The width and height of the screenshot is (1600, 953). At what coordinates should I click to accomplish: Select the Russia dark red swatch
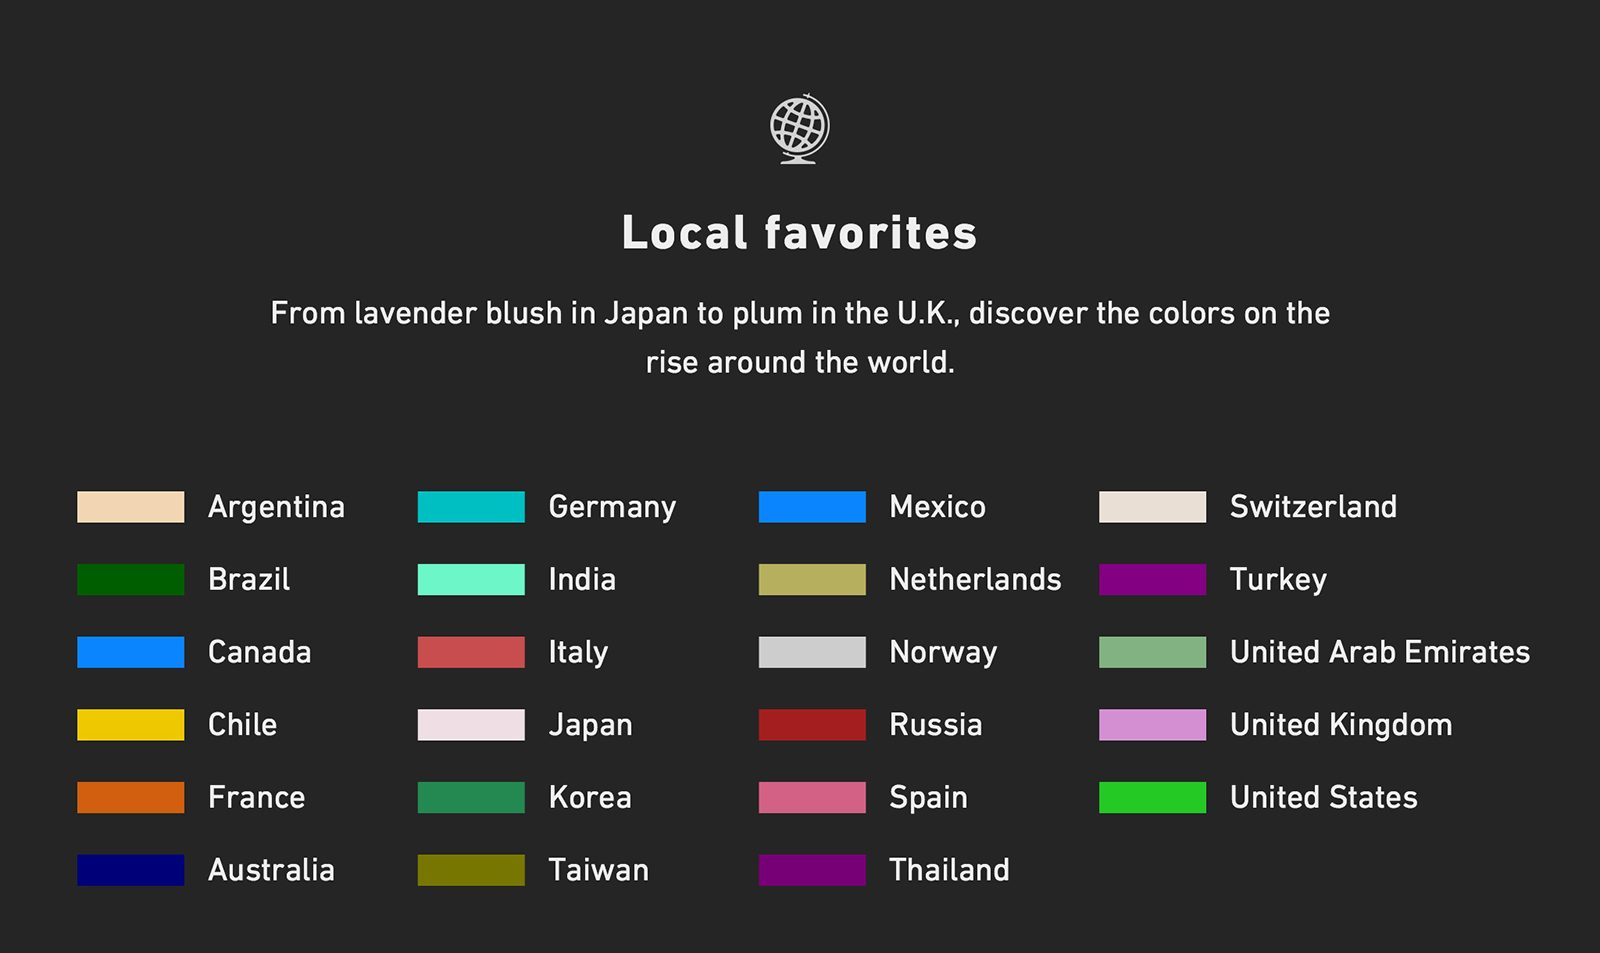(812, 725)
